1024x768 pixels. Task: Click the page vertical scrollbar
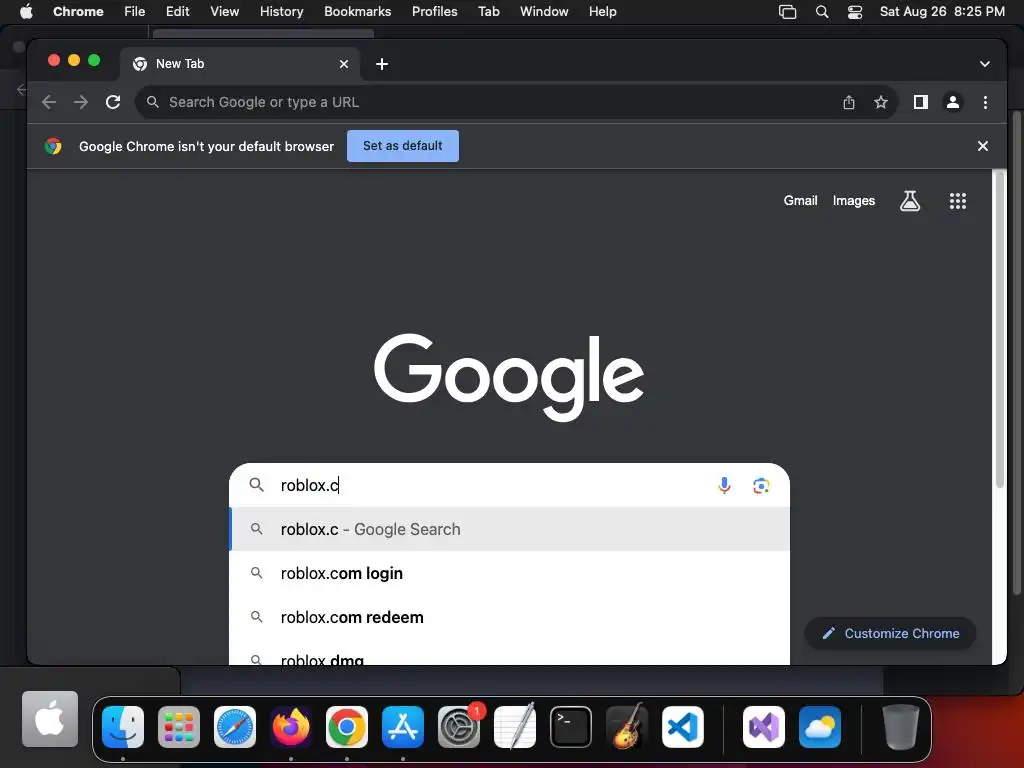[999, 330]
